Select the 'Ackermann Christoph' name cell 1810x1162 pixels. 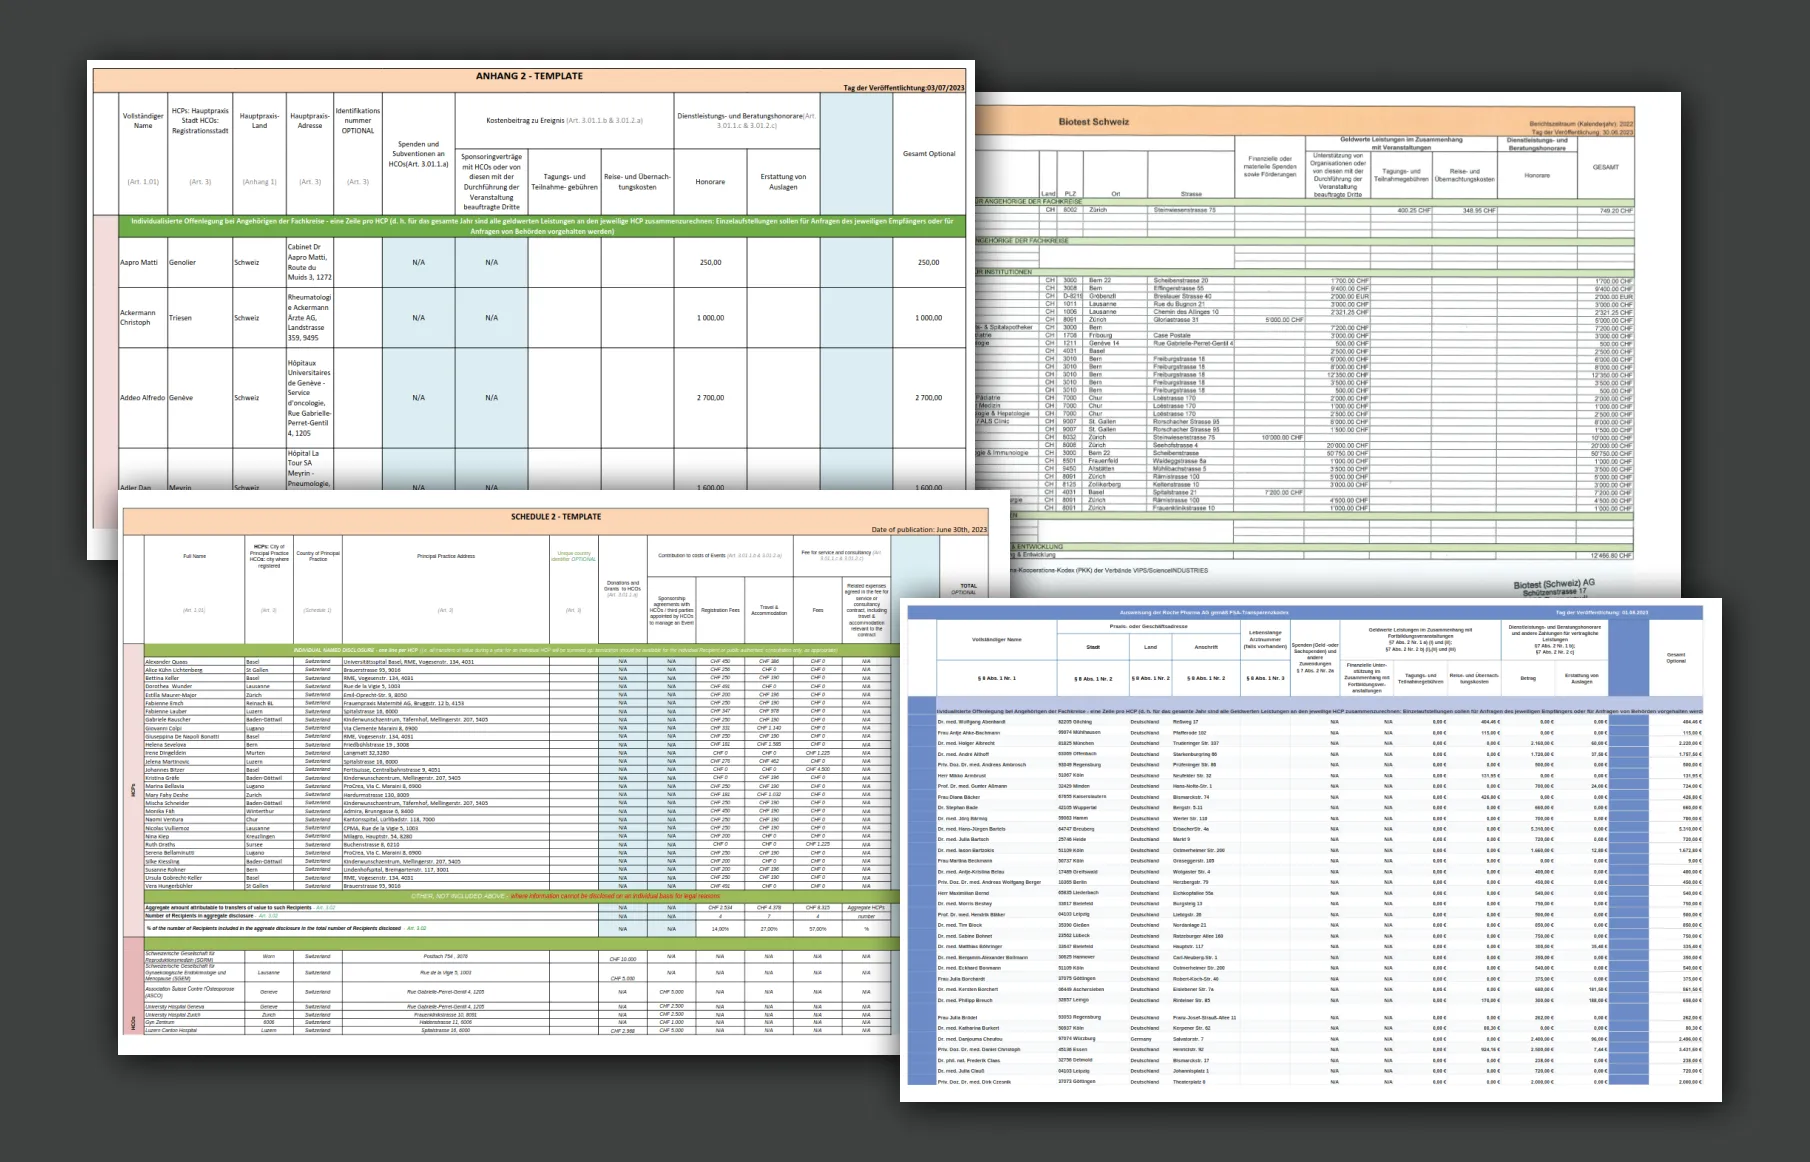coord(138,317)
